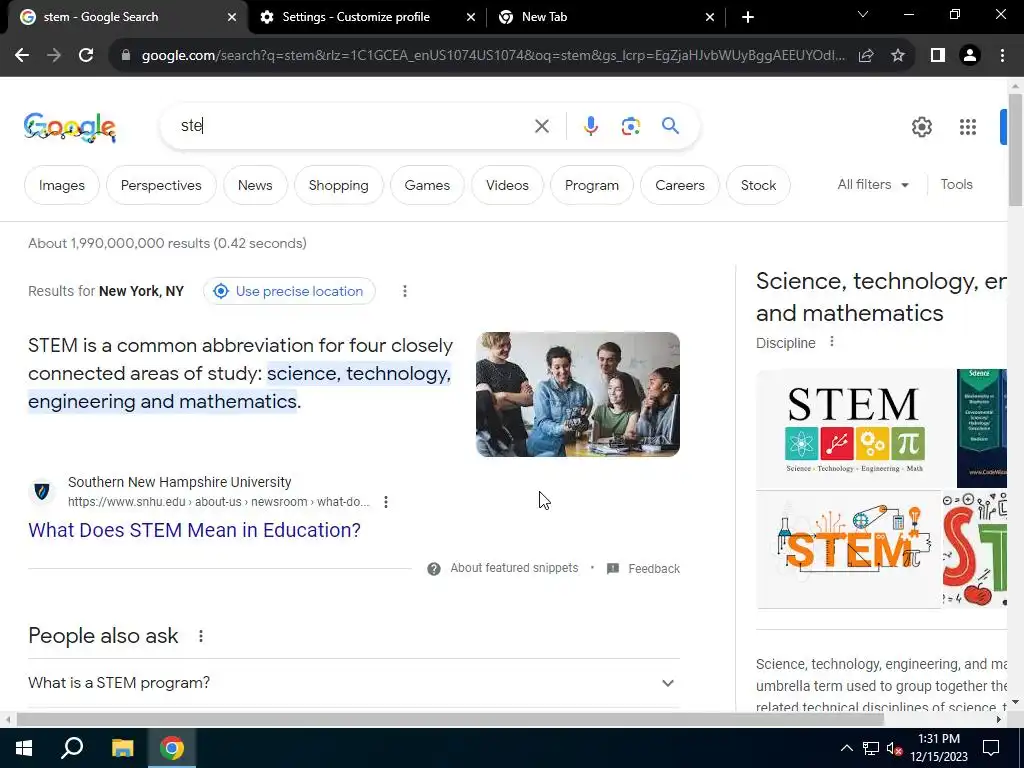Open the Windows Start menu
This screenshot has height=768, width=1024.
(x=24, y=748)
